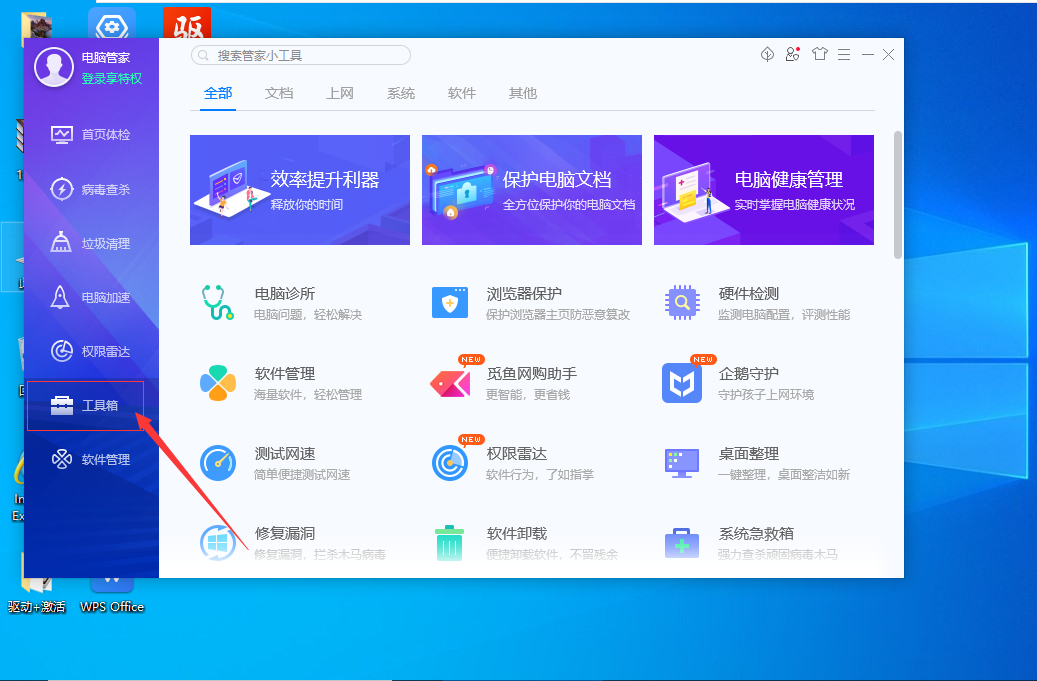Image resolution: width=1037 pixels, height=681 pixels.
Task: Open the 保护电脑文档 banner
Action: 532,190
